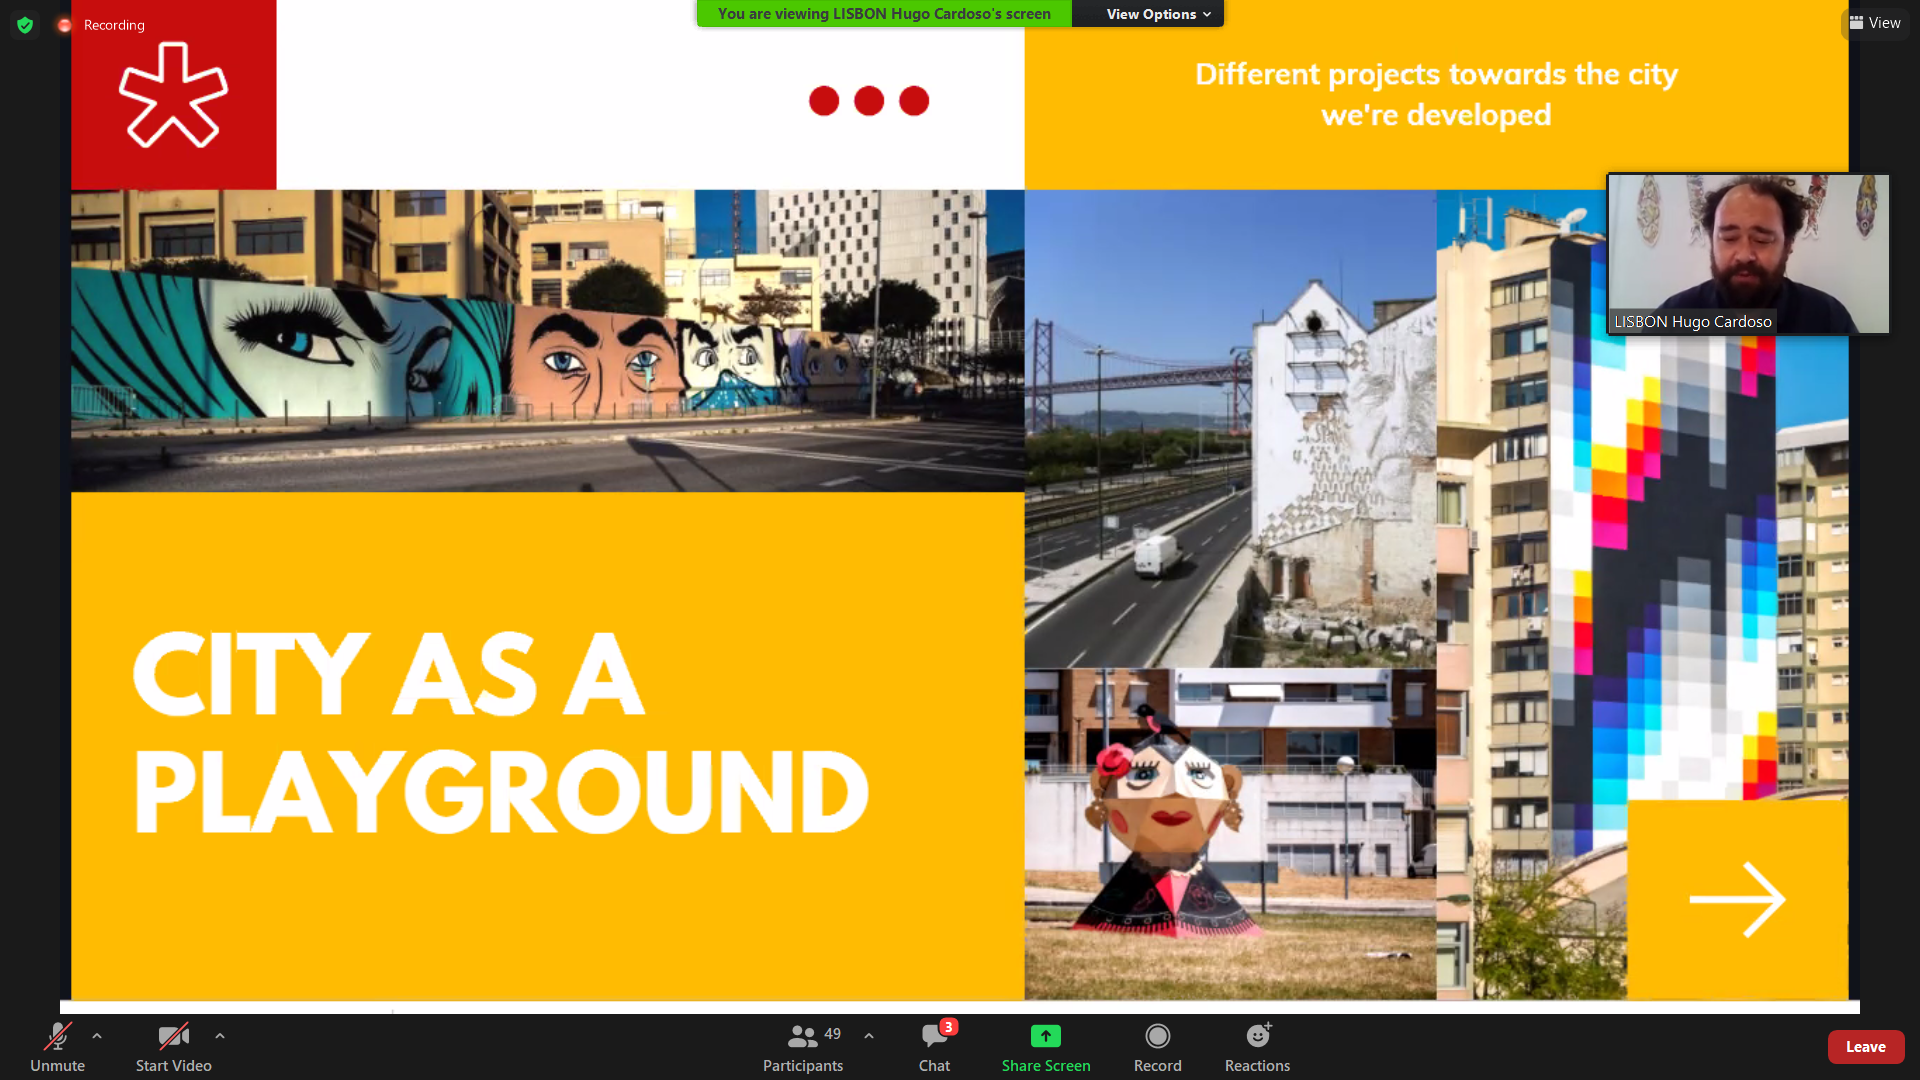
Task: Click the green encryption shield icon
Action: (x=25, y=25)
